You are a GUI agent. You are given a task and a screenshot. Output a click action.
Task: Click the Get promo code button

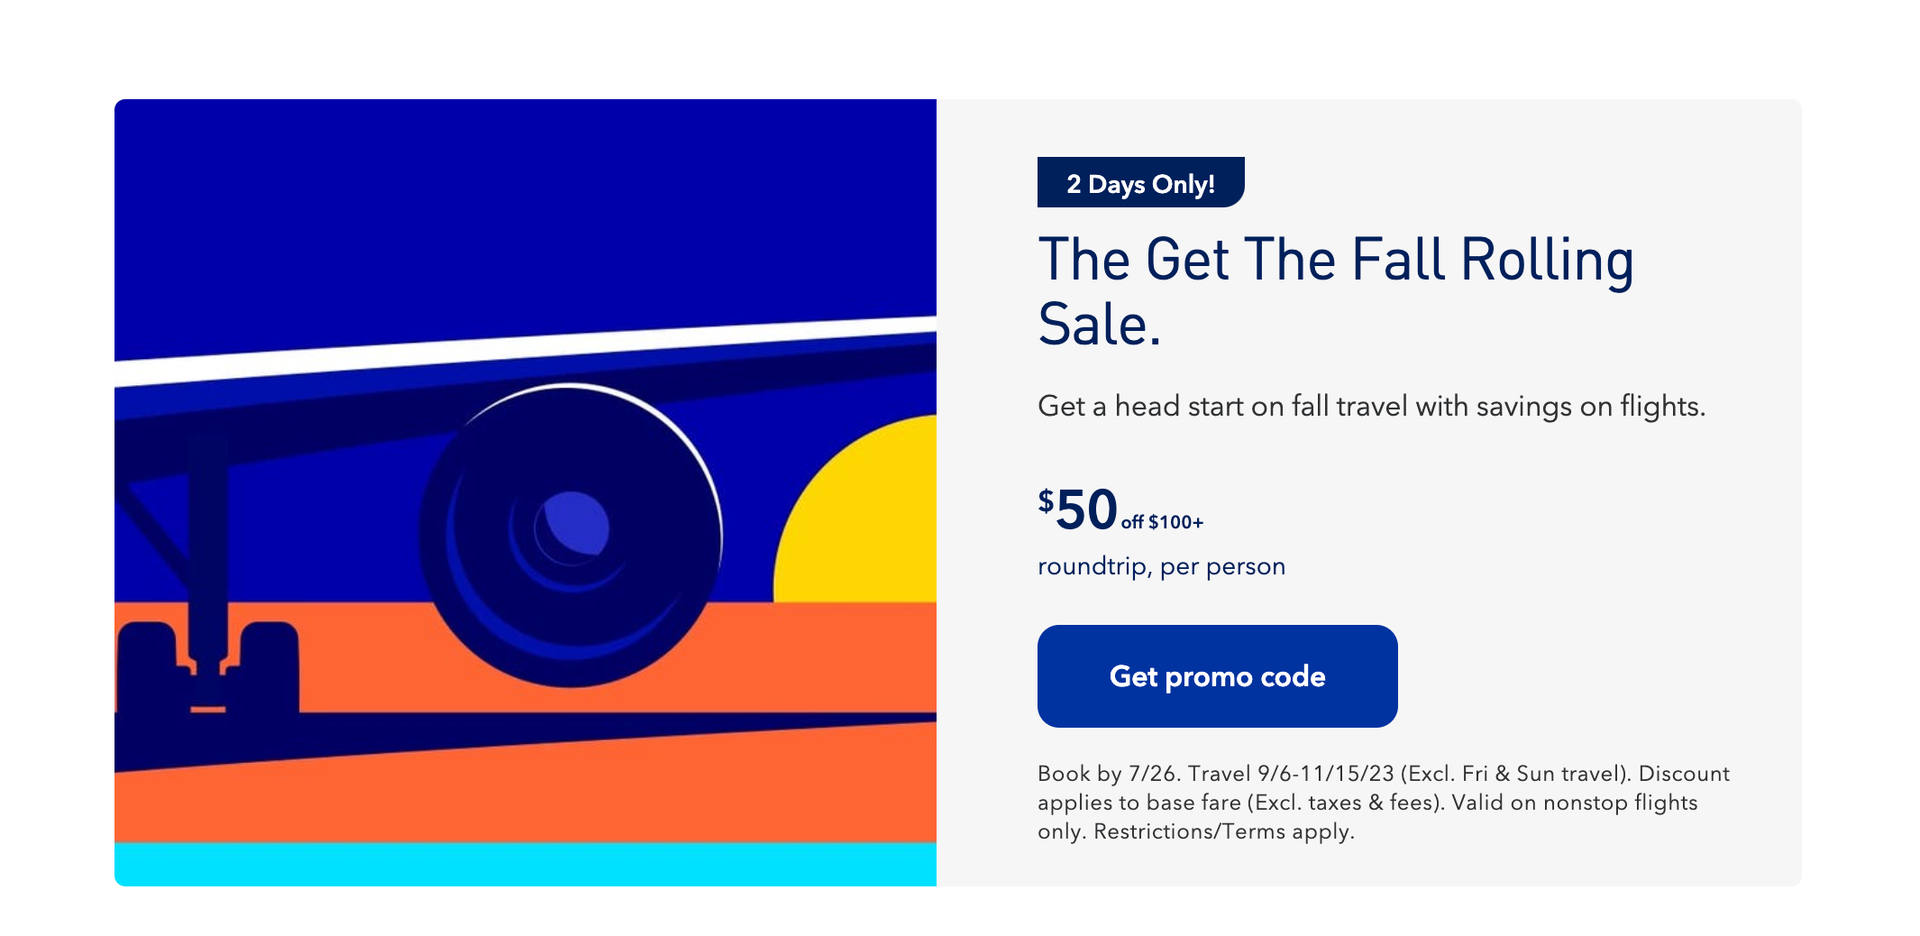tap(1217, 676)
